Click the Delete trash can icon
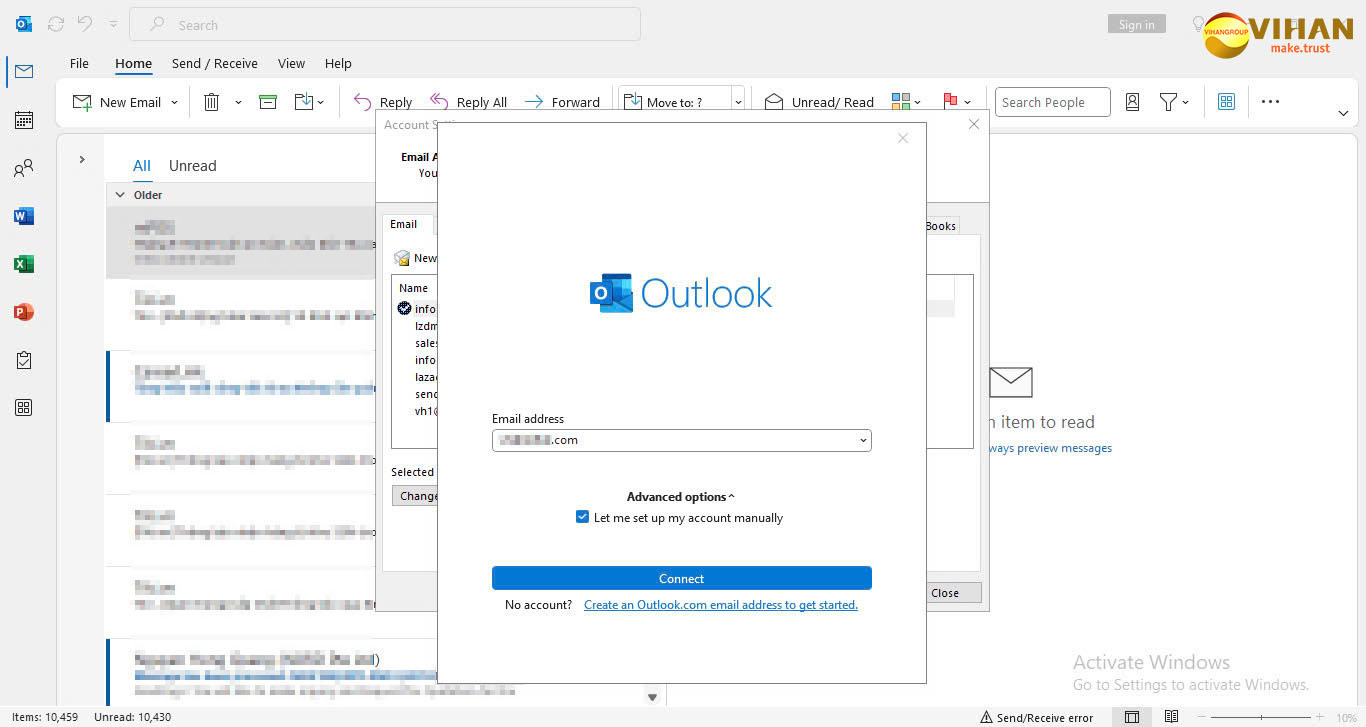Image resolution: width=1366 pixels, height=727 pixels. tap(212, 102)
